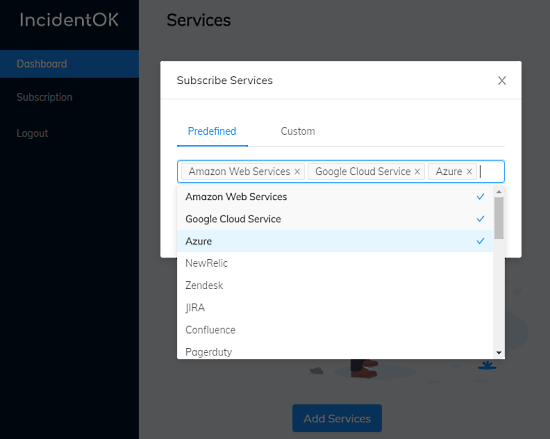
Task: Deselect Google Cloud Service checkmark in list
Action: click(480, 219)
